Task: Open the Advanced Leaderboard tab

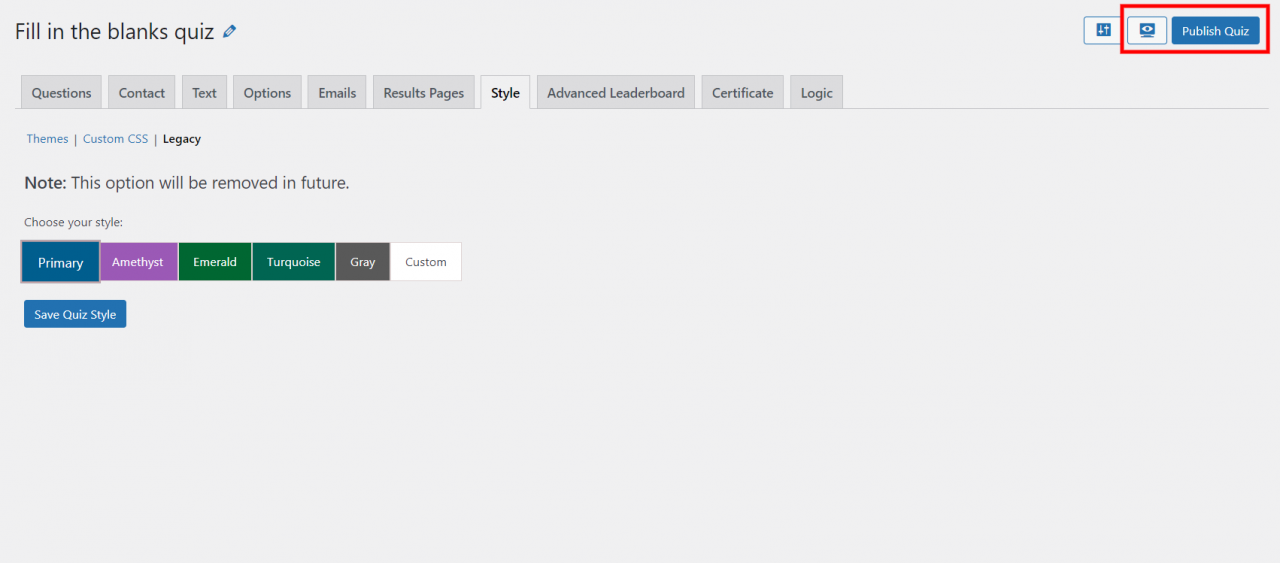Action: point(615,92)
